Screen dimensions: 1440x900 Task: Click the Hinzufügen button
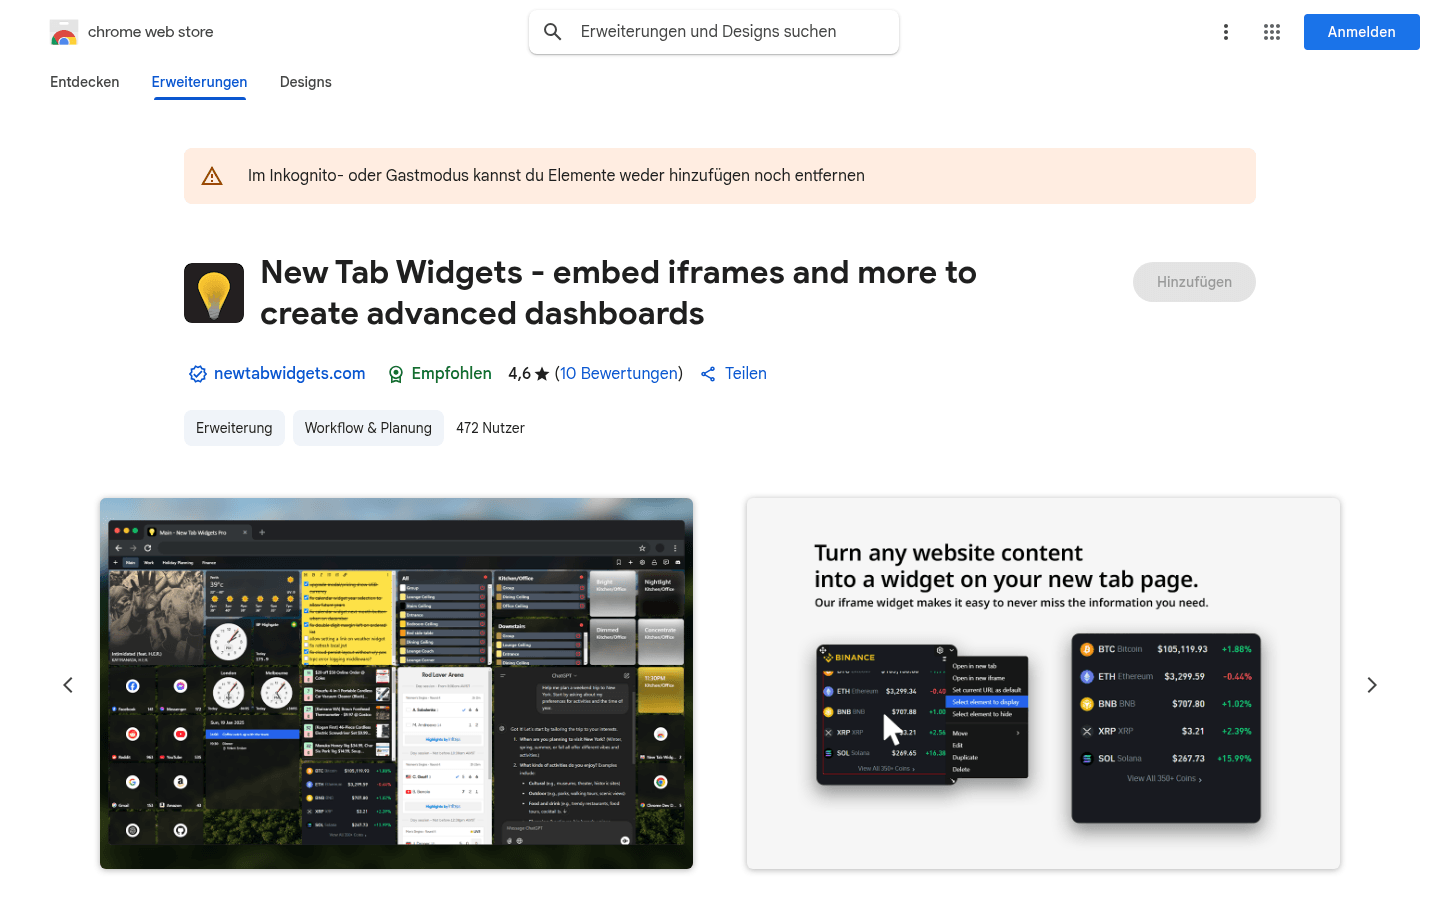coord(1194,282)
